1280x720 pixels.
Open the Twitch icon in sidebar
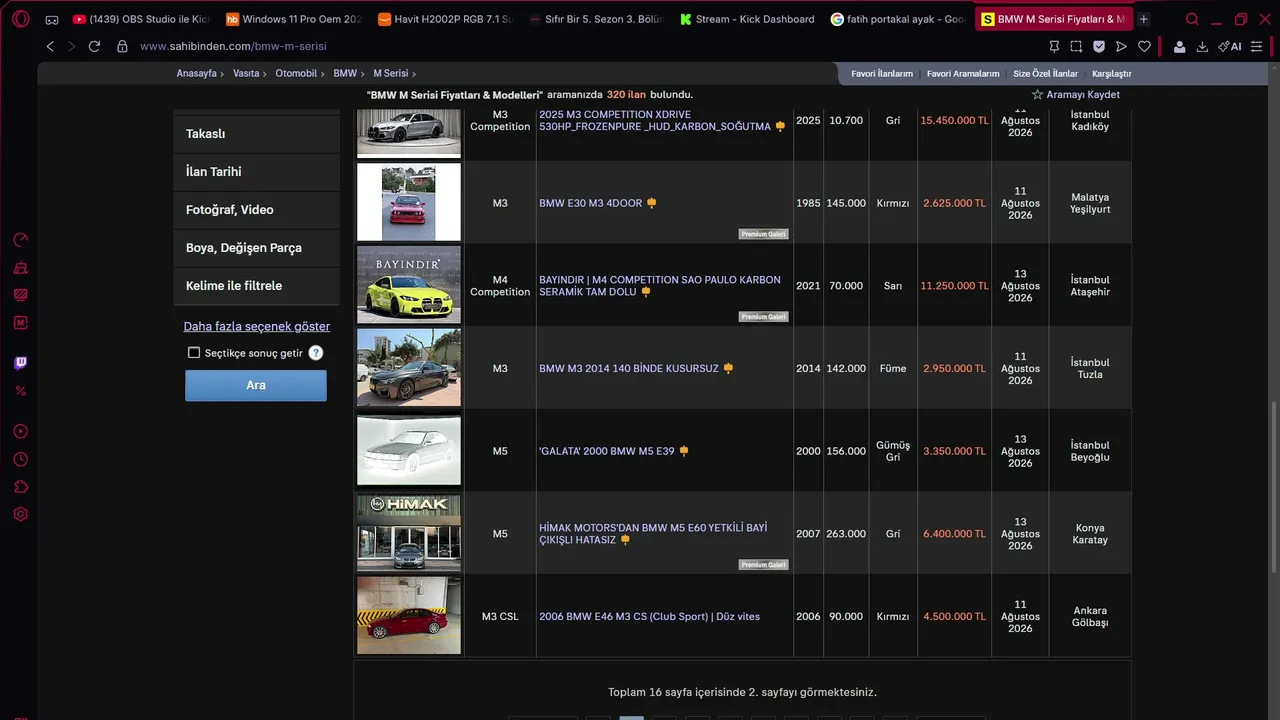click(20, 363)
